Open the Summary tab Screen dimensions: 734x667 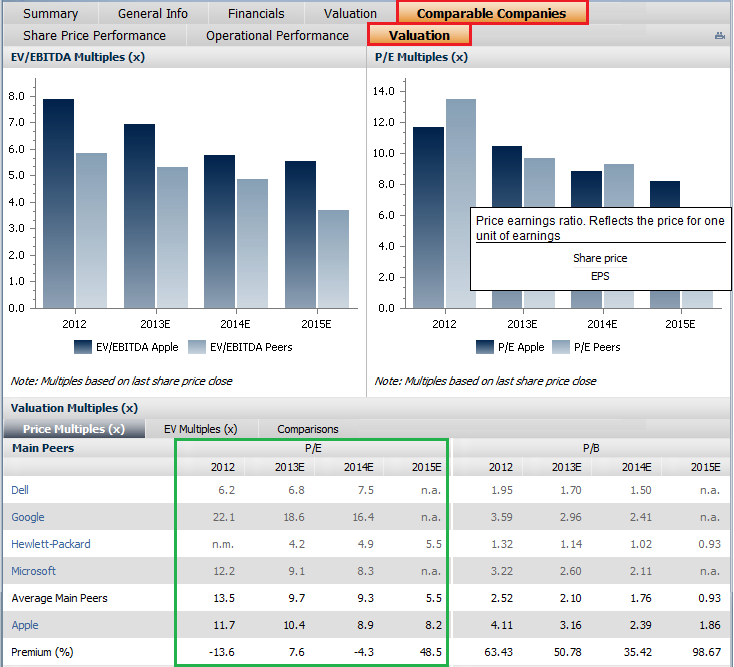(51, 14)
